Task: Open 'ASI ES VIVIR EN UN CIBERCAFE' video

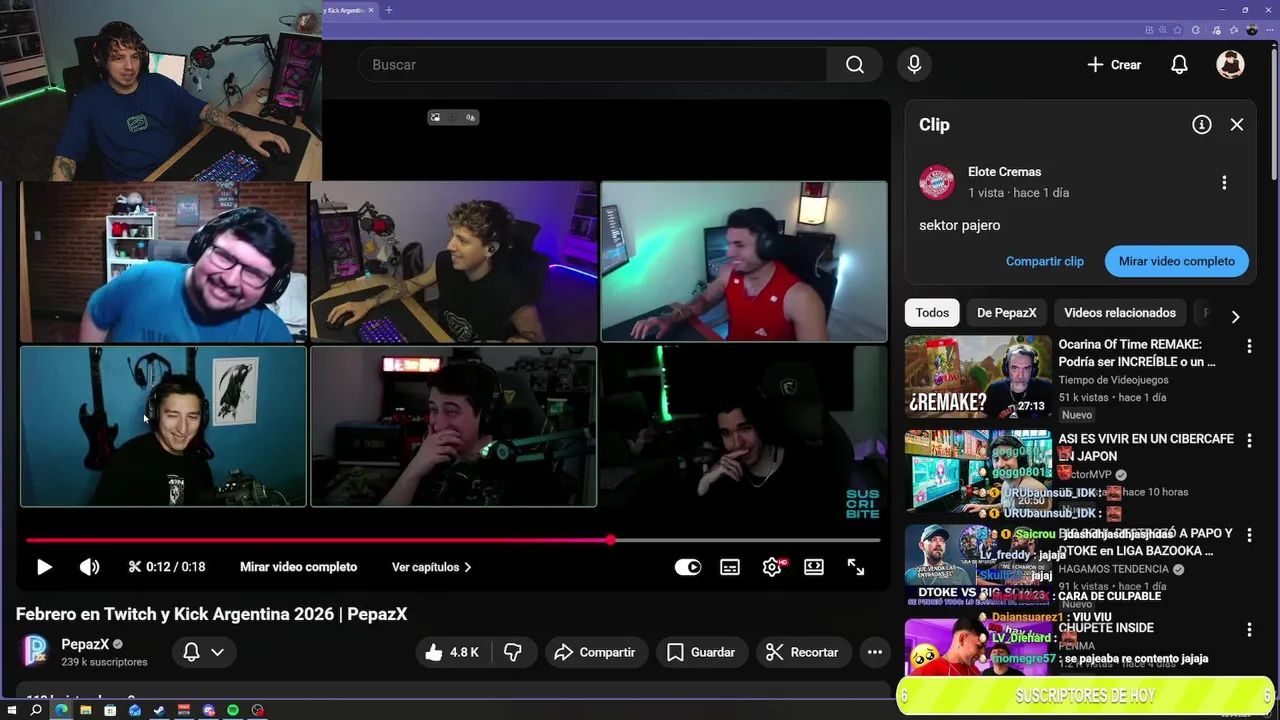Action: click(x=1146, y=447)
